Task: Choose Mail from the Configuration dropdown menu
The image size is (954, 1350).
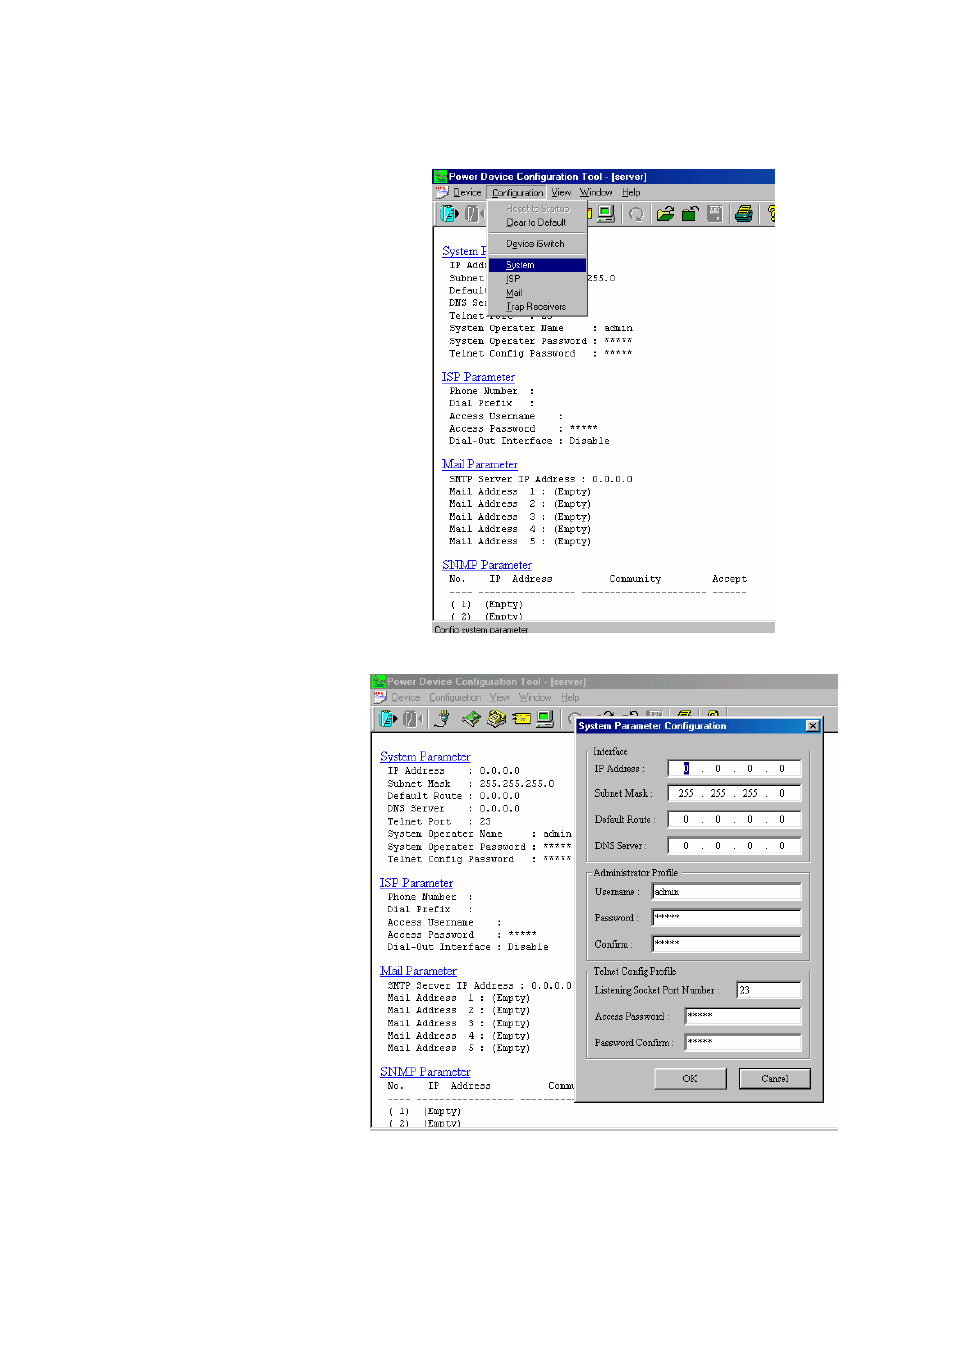Action: pyautogui.click(x=537, y=293)
